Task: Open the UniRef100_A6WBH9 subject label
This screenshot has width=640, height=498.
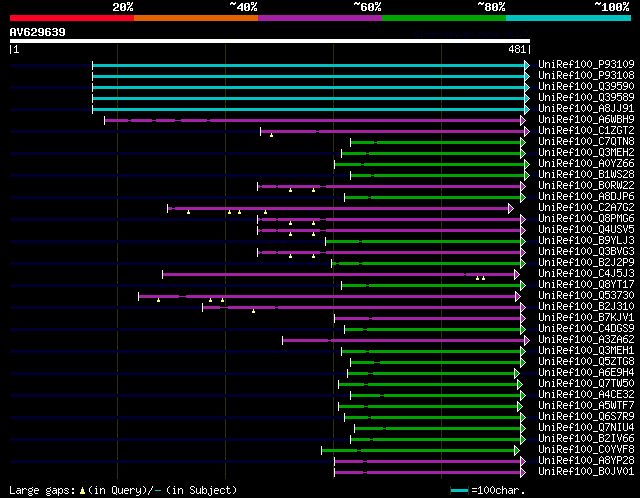Action: (586, 120)
